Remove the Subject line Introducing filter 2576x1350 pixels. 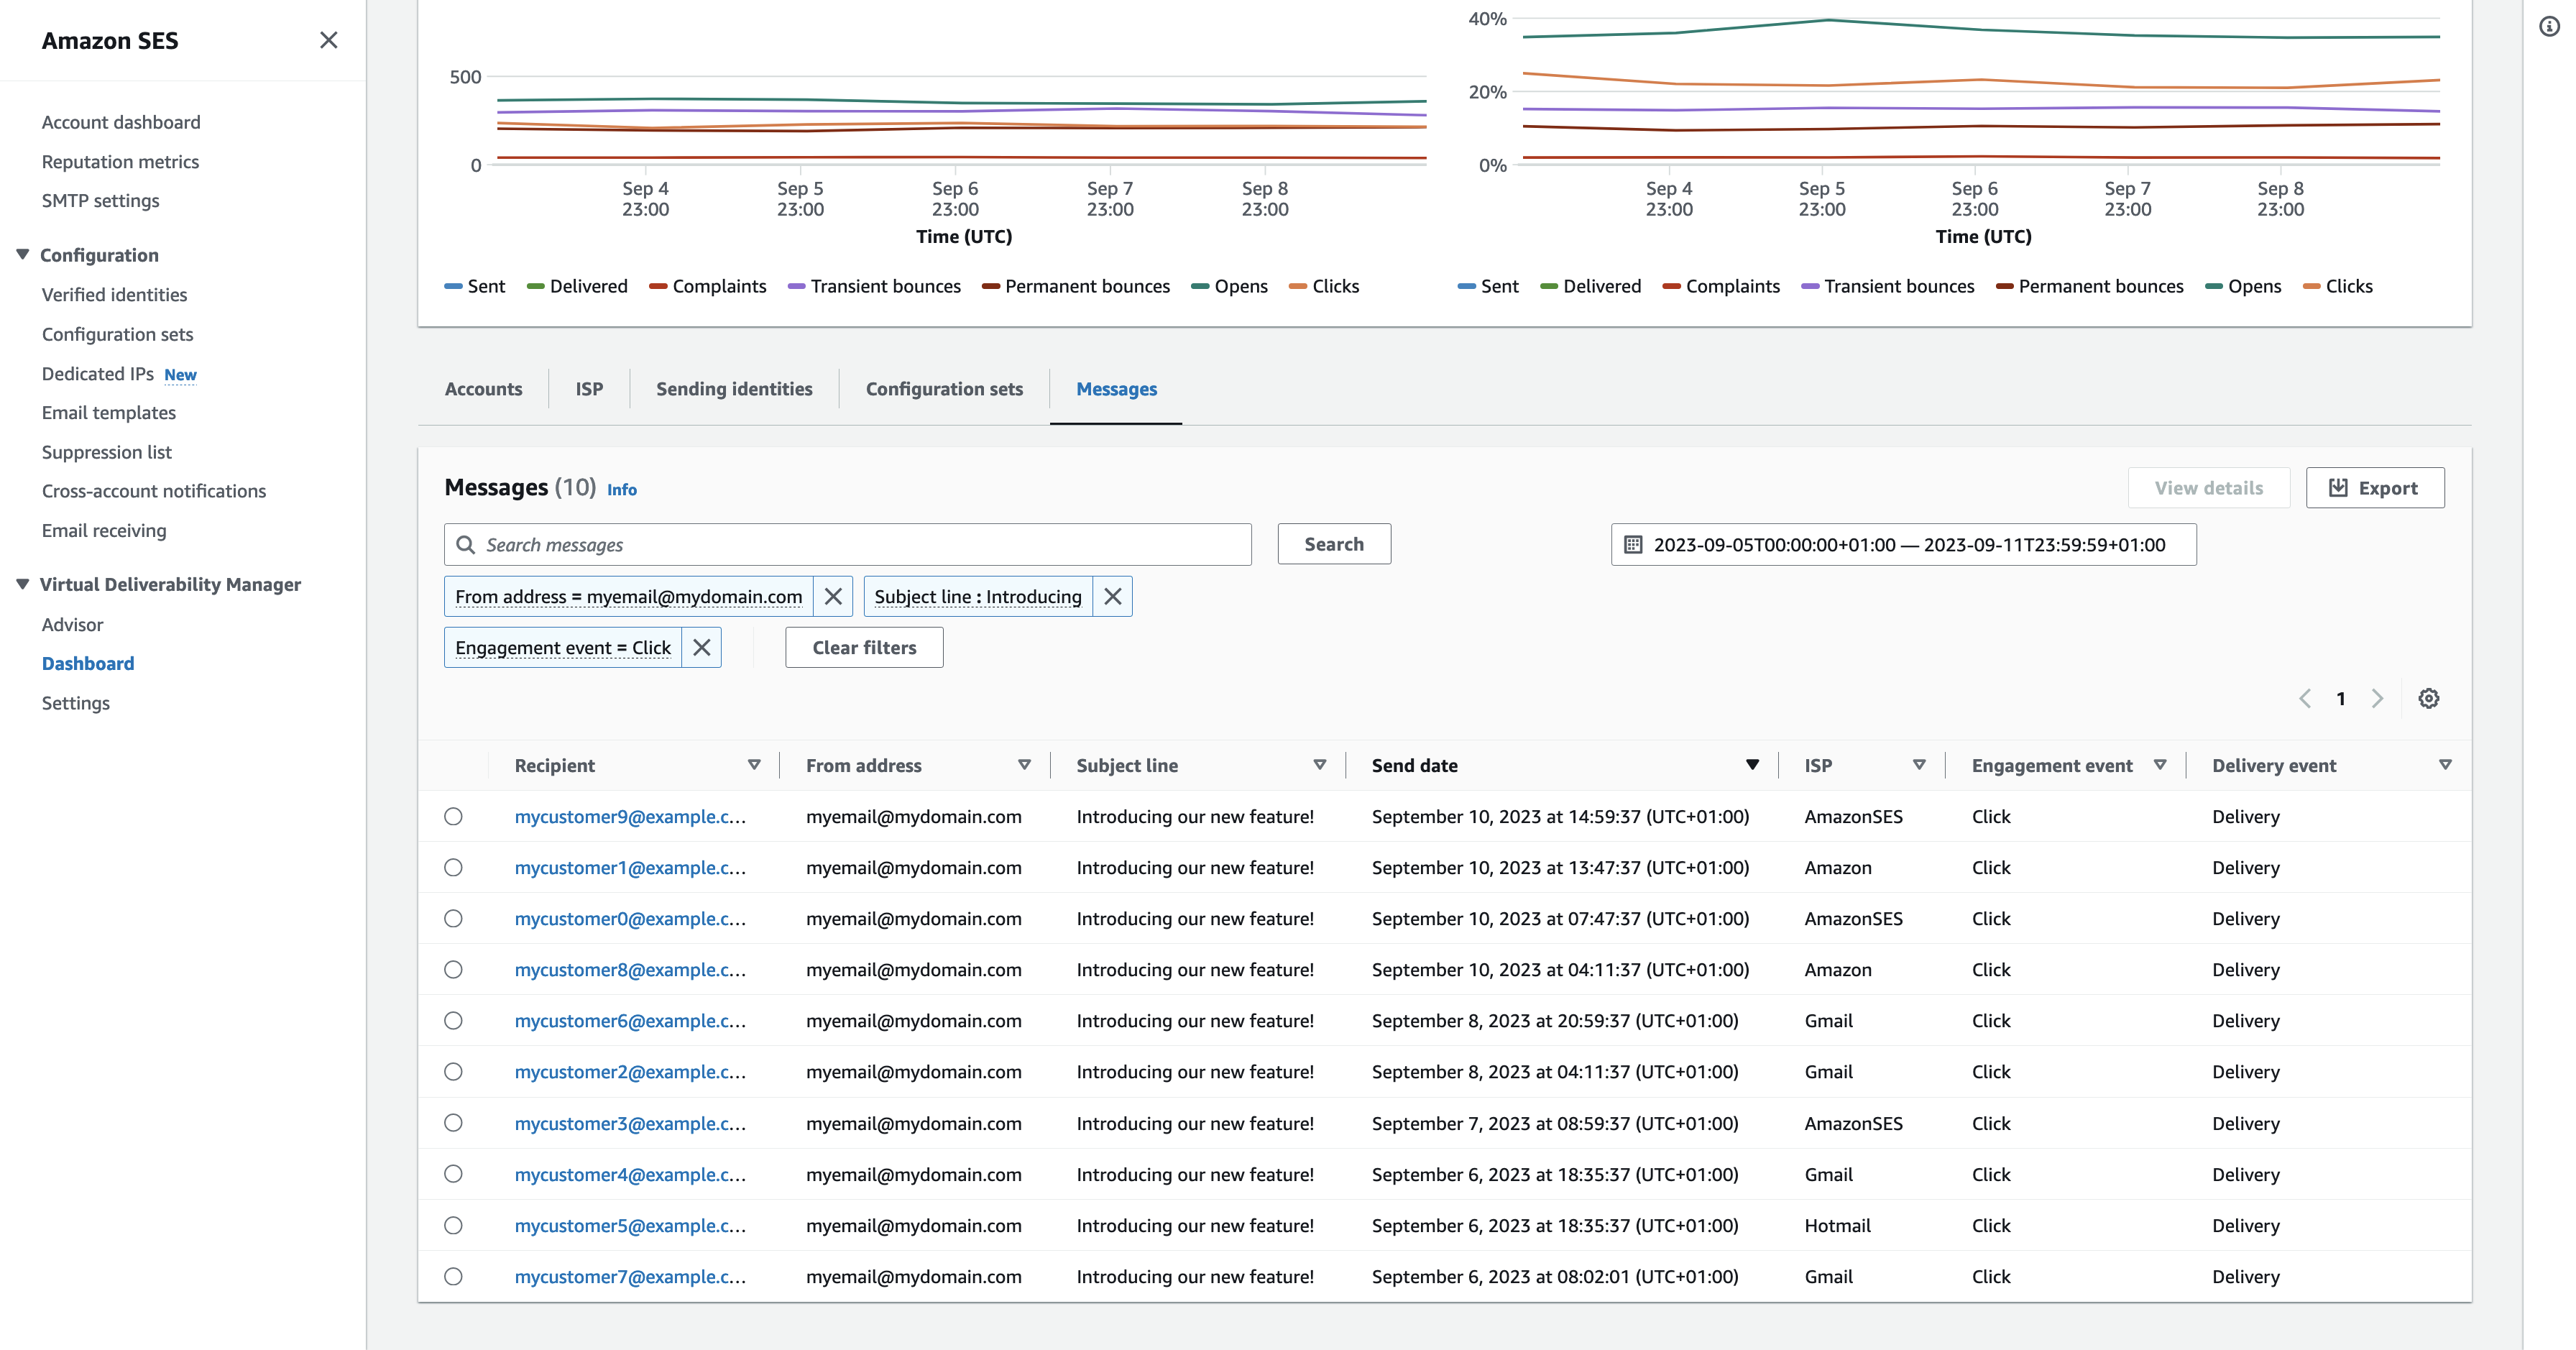tap(1113, 595)
